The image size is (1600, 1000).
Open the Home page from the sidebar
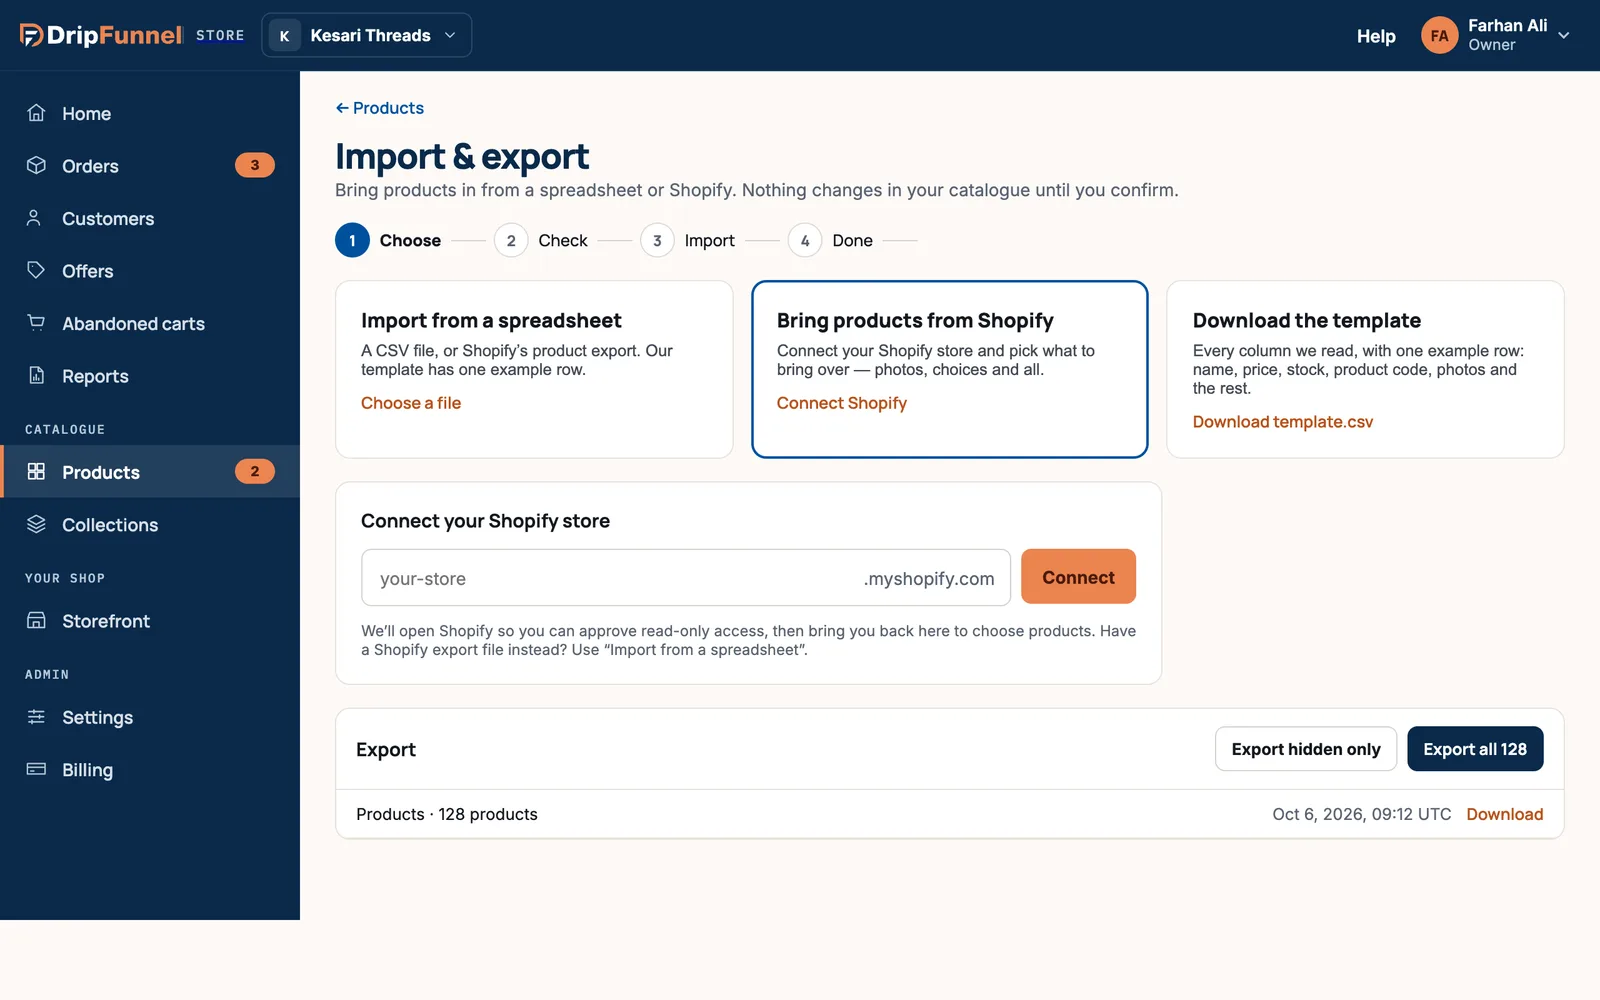click(x=150, y=114)
